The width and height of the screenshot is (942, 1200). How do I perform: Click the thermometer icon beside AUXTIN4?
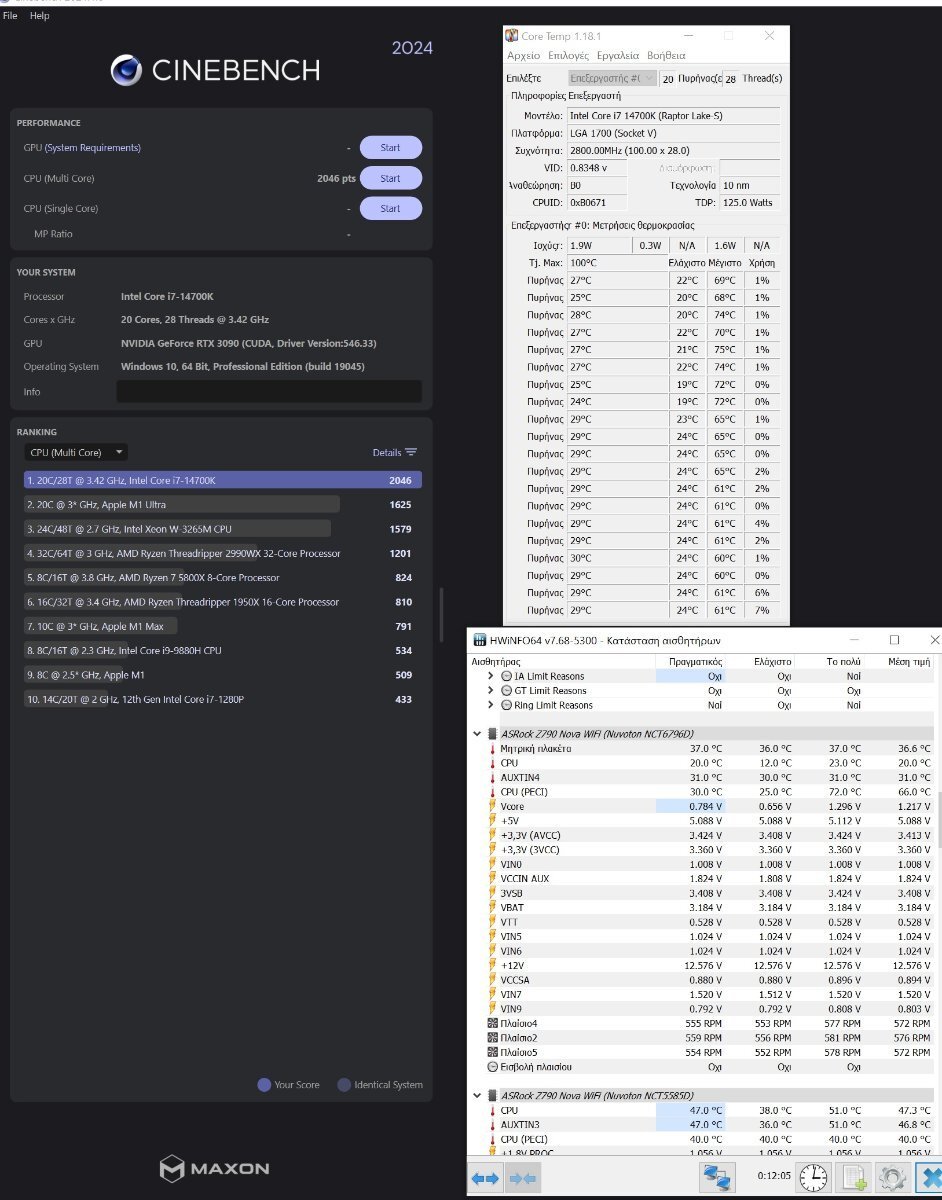click(492, 777)
